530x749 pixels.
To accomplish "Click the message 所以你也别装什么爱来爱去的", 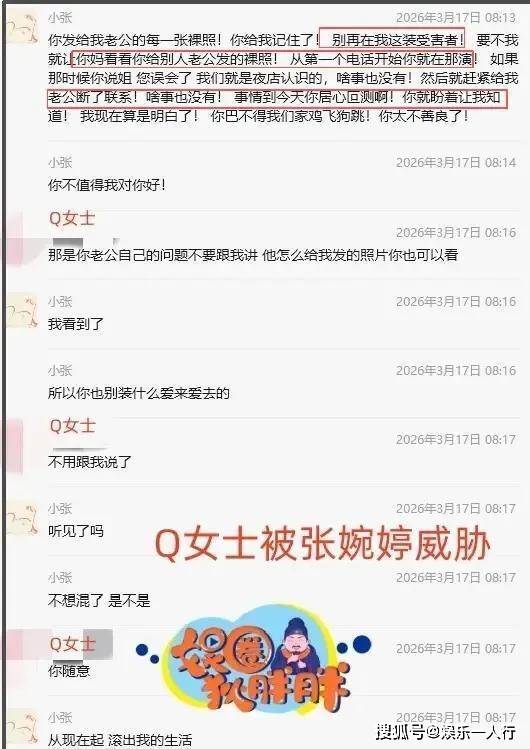I will tap(138, 393).
